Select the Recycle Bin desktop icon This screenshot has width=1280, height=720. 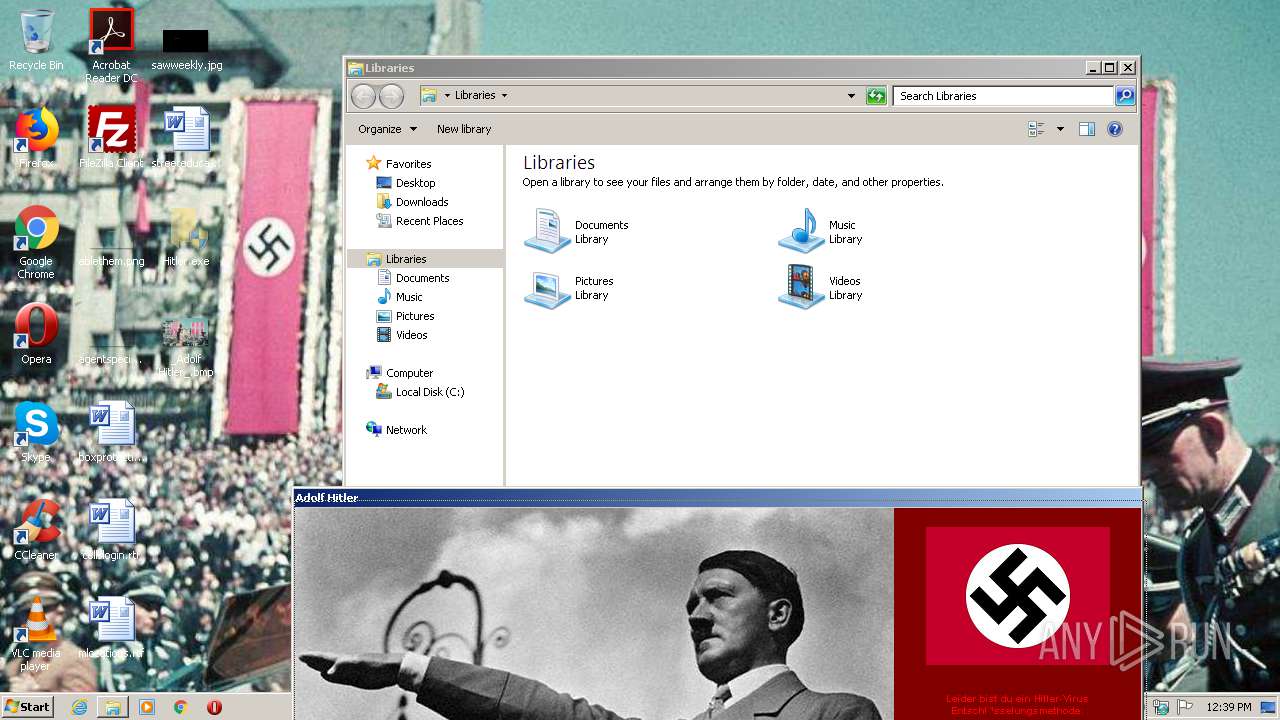[36, 40]
